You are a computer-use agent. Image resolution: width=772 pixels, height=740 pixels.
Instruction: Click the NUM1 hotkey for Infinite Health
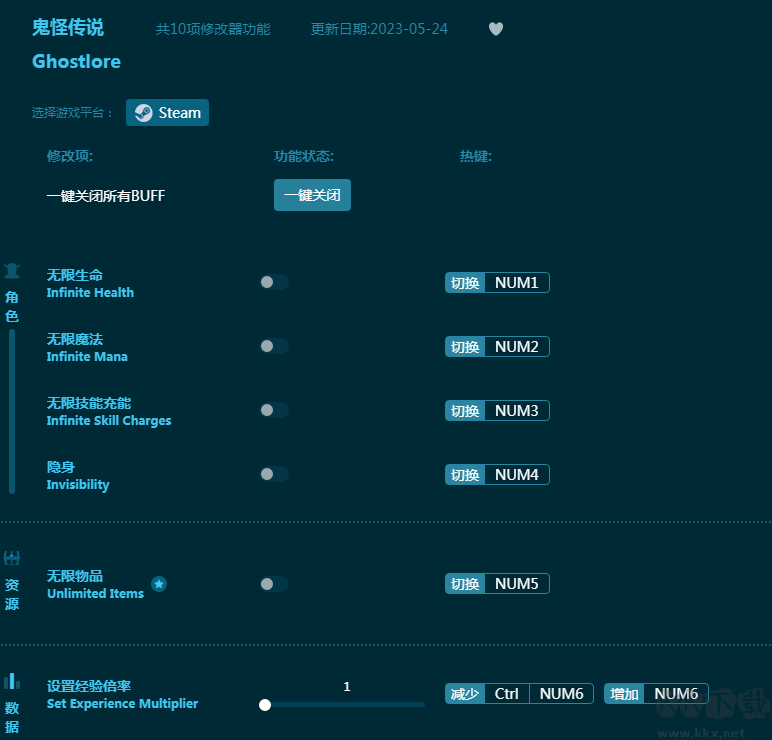[516, 283]
